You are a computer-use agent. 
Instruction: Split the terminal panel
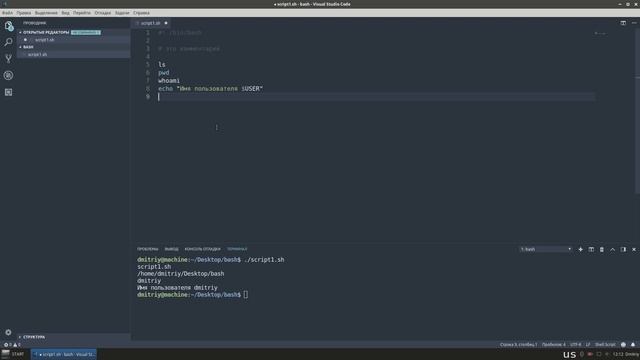coord(591,249)
